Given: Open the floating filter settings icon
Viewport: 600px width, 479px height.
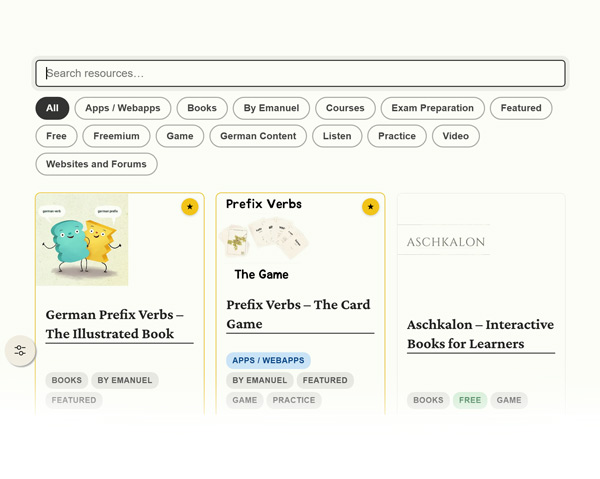Looking at the screenshot, I should pos(20,350).
